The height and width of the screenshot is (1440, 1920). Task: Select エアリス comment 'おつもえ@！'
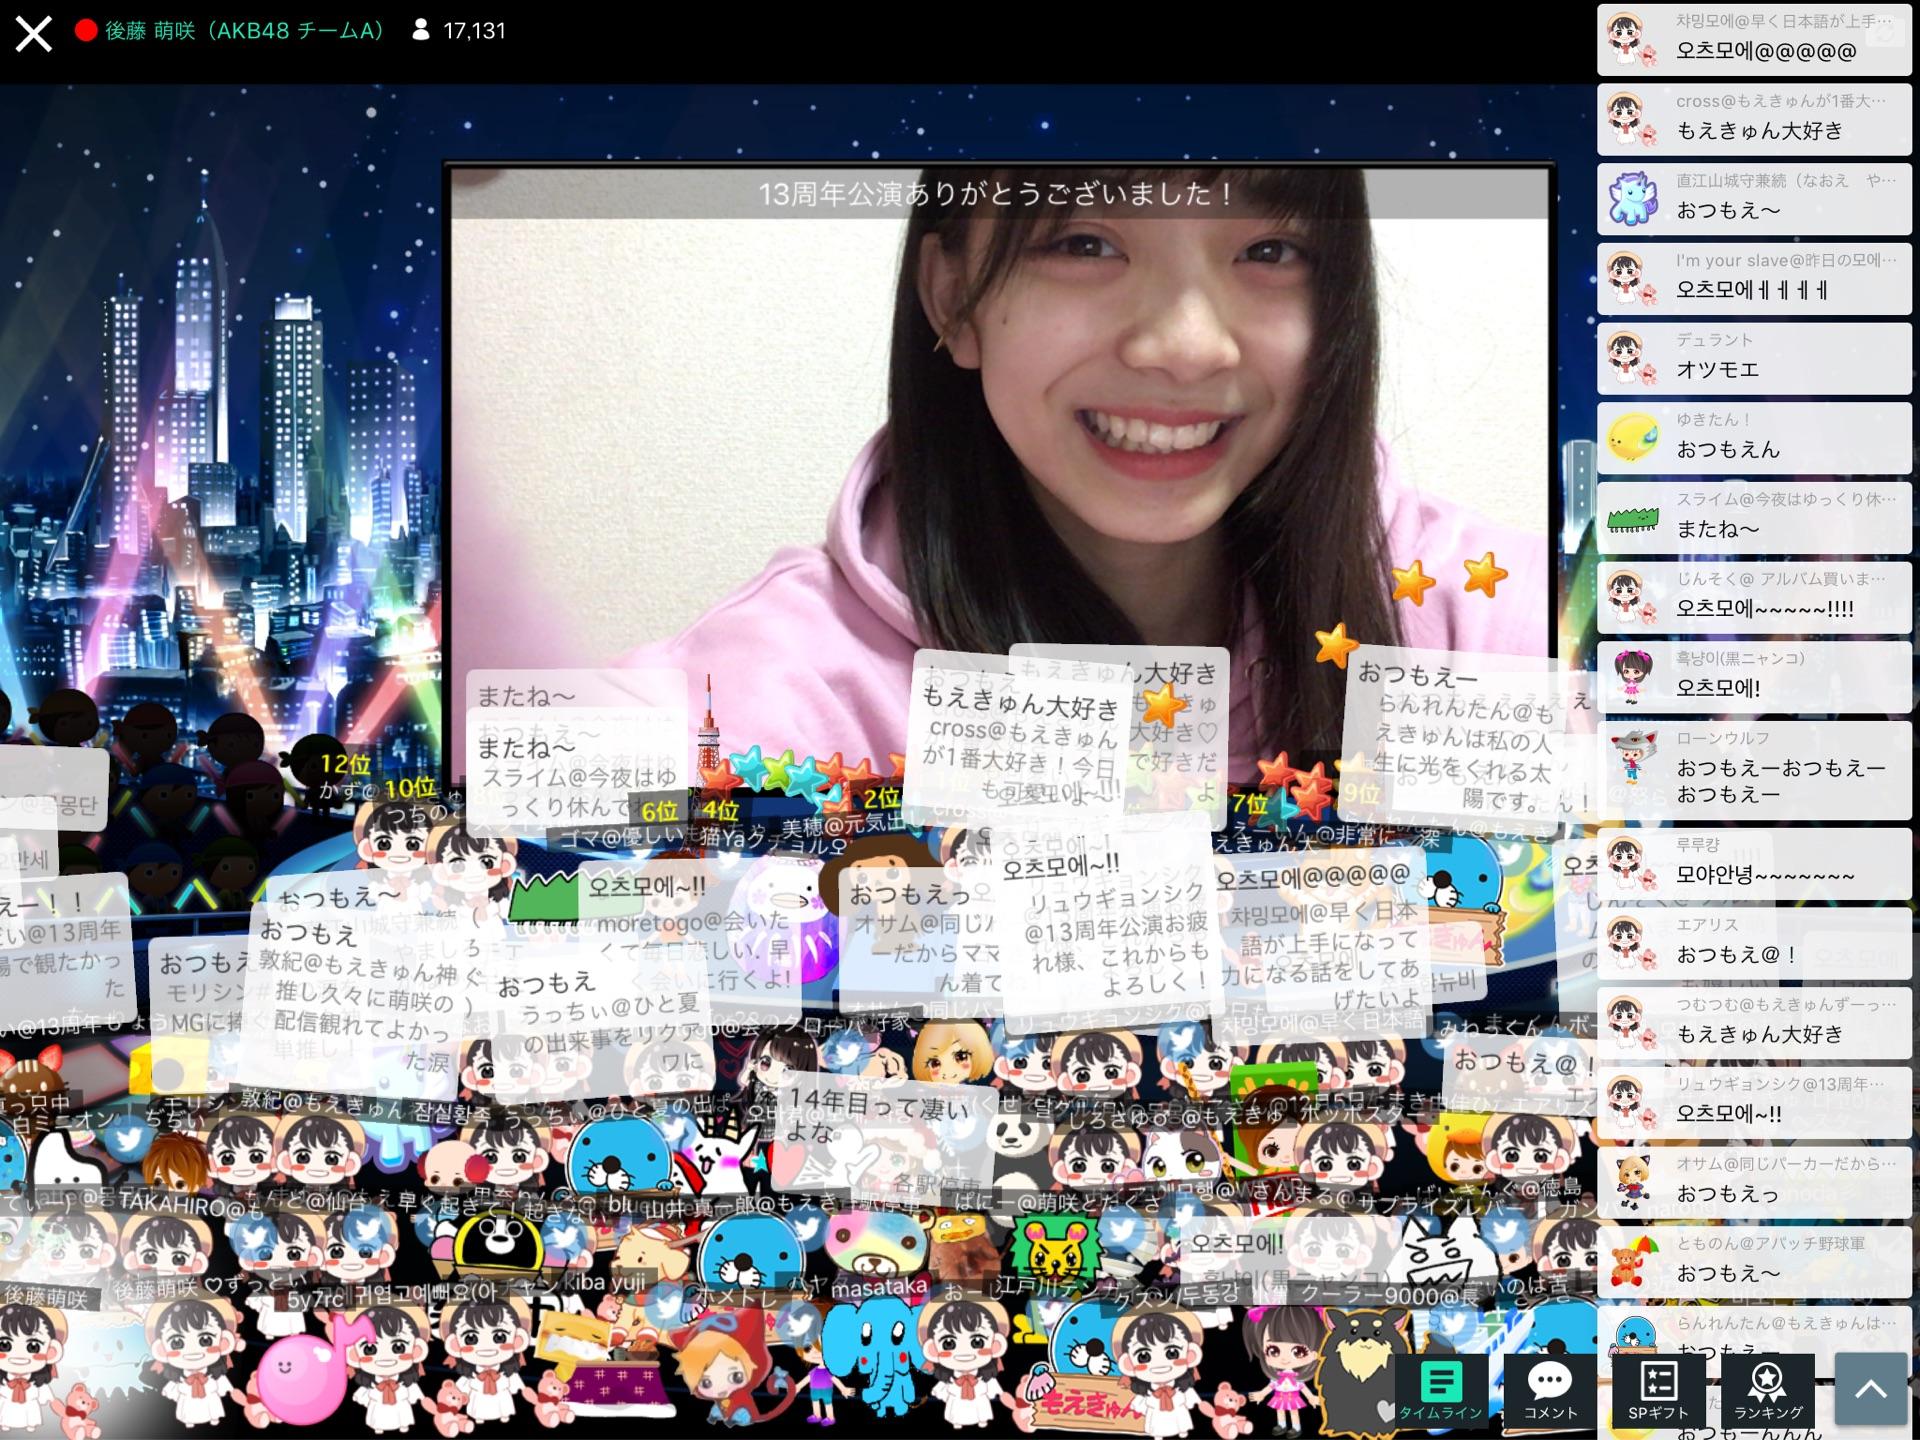pos(1754,943)
